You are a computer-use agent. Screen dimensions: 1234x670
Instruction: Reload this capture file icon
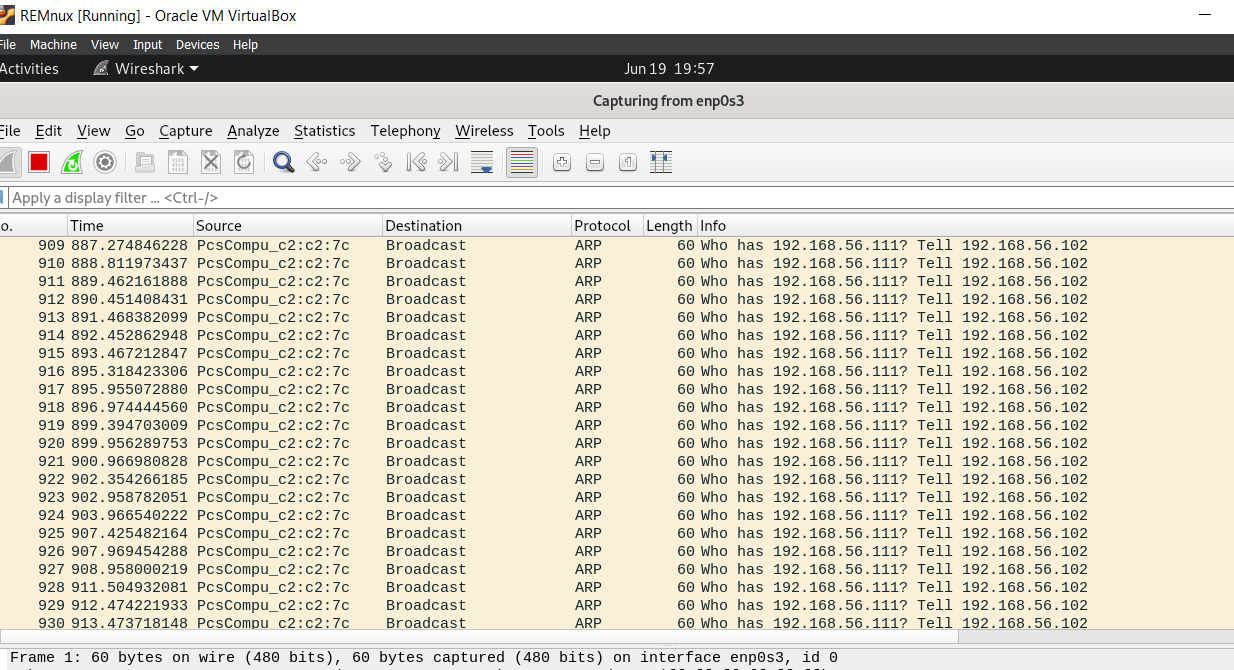(244, 162)
